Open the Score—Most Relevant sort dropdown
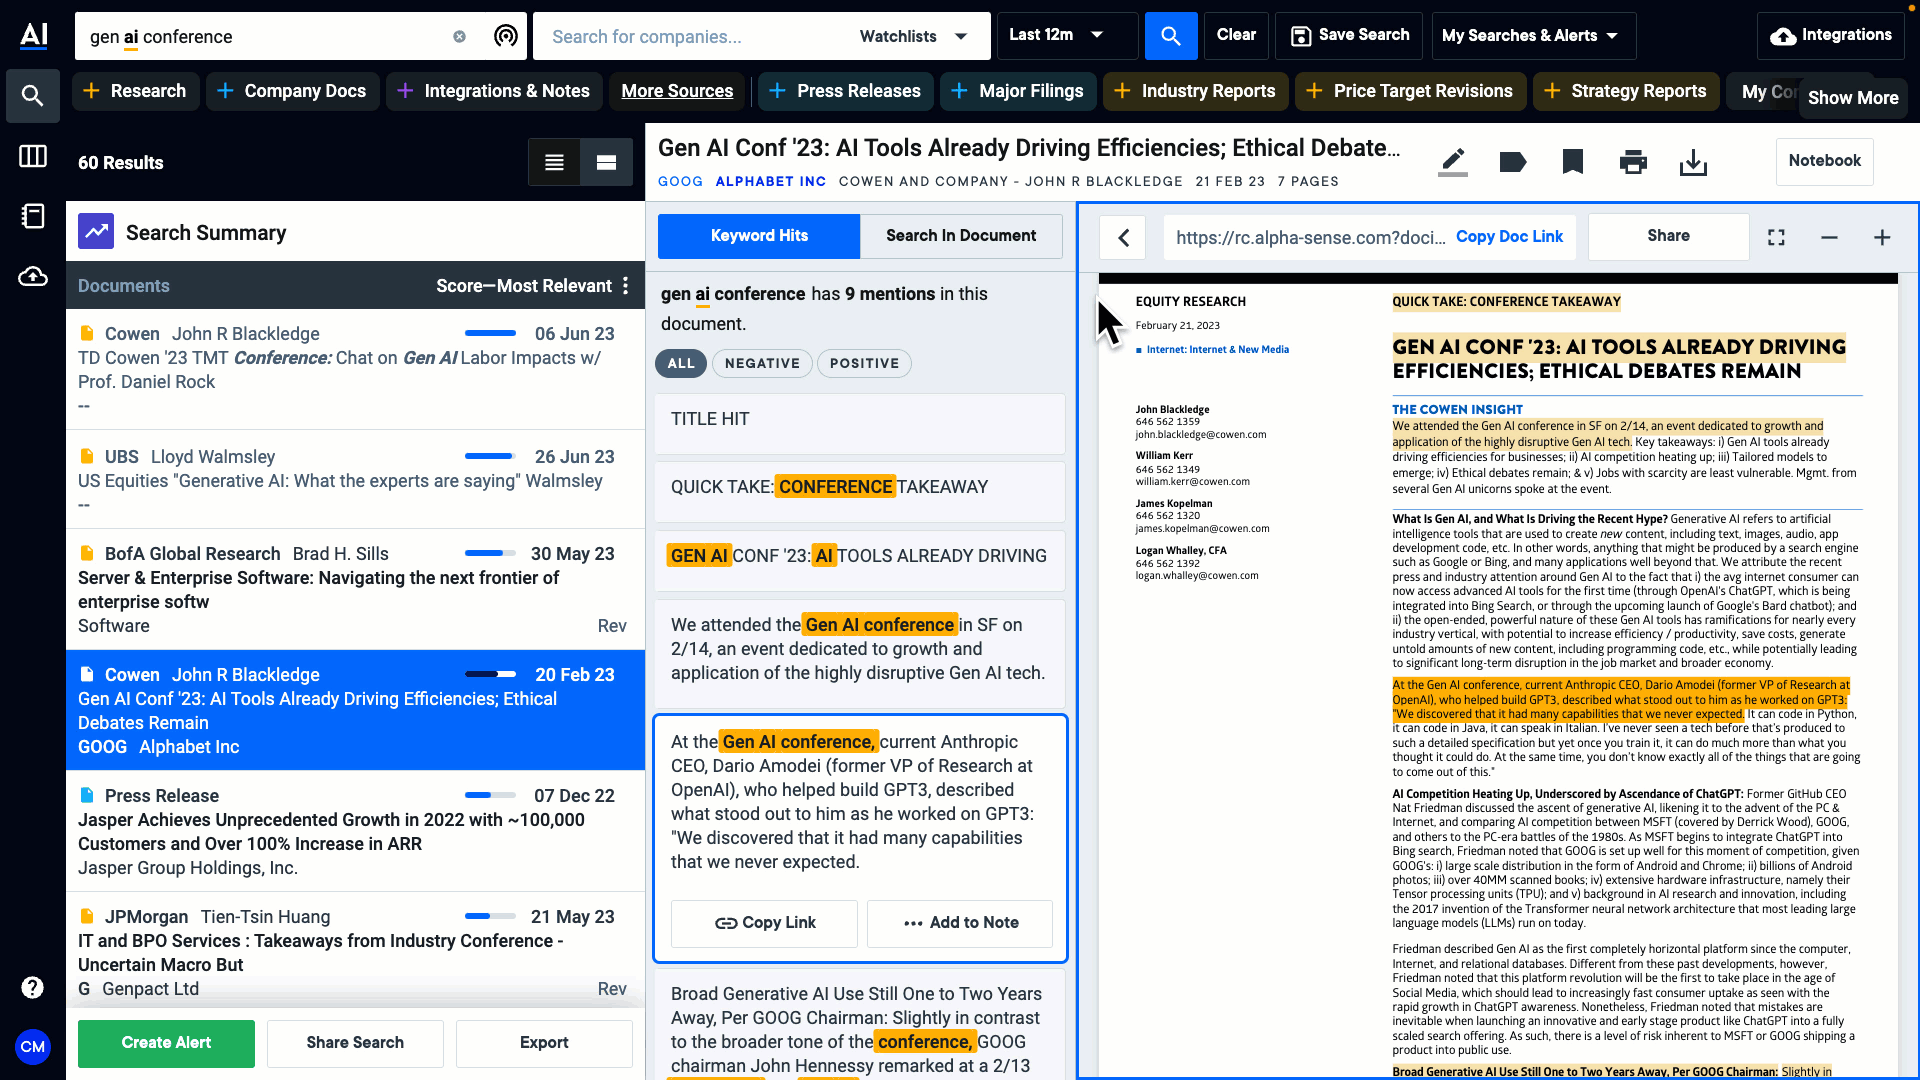 coord(524,285)
